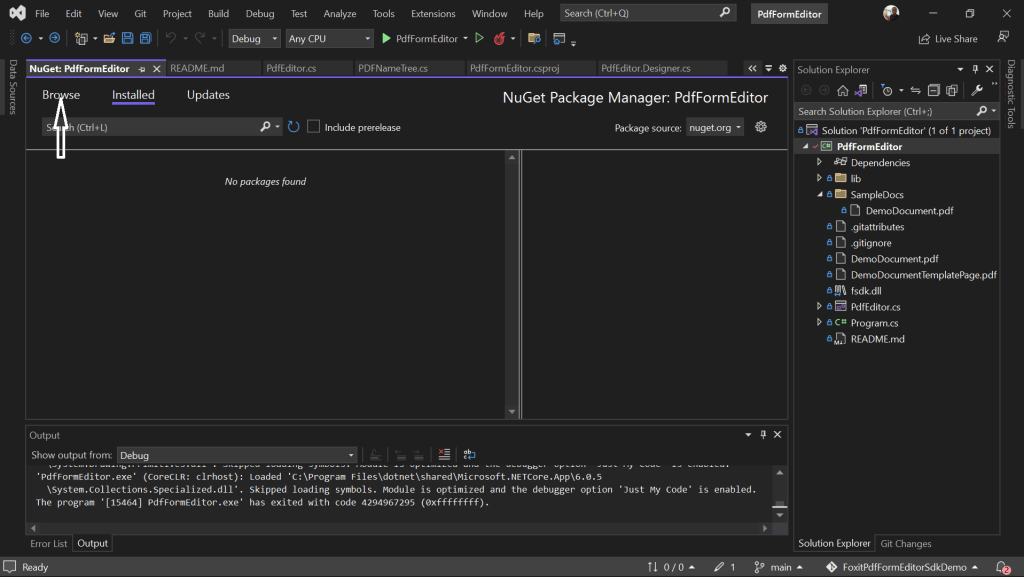Enable Include prerelease checkbox
This screenshot has width=1024, height=577.
pos(313,127)
